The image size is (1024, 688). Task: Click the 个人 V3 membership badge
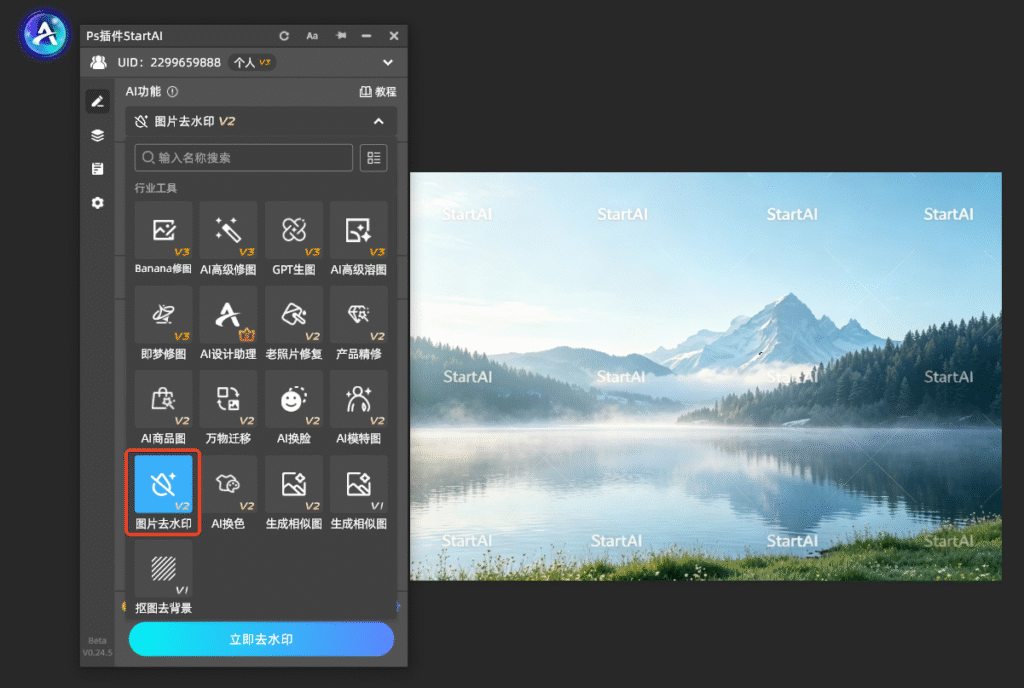click(252, 63)
